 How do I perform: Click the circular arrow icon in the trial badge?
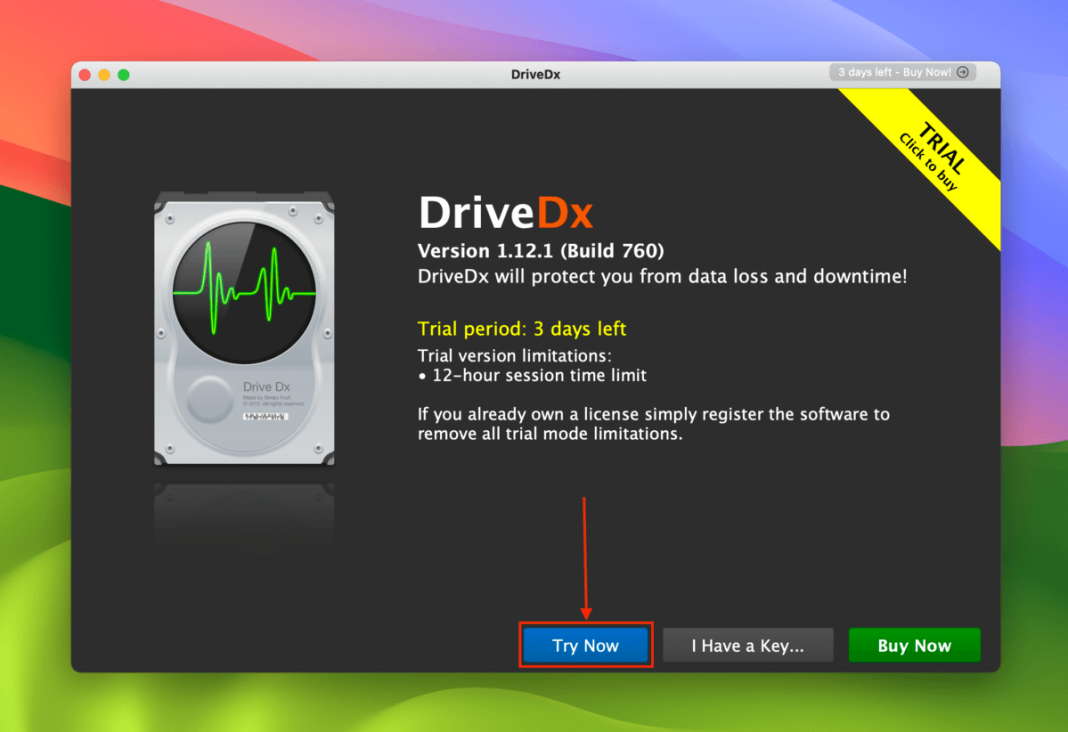pos(961,72)
